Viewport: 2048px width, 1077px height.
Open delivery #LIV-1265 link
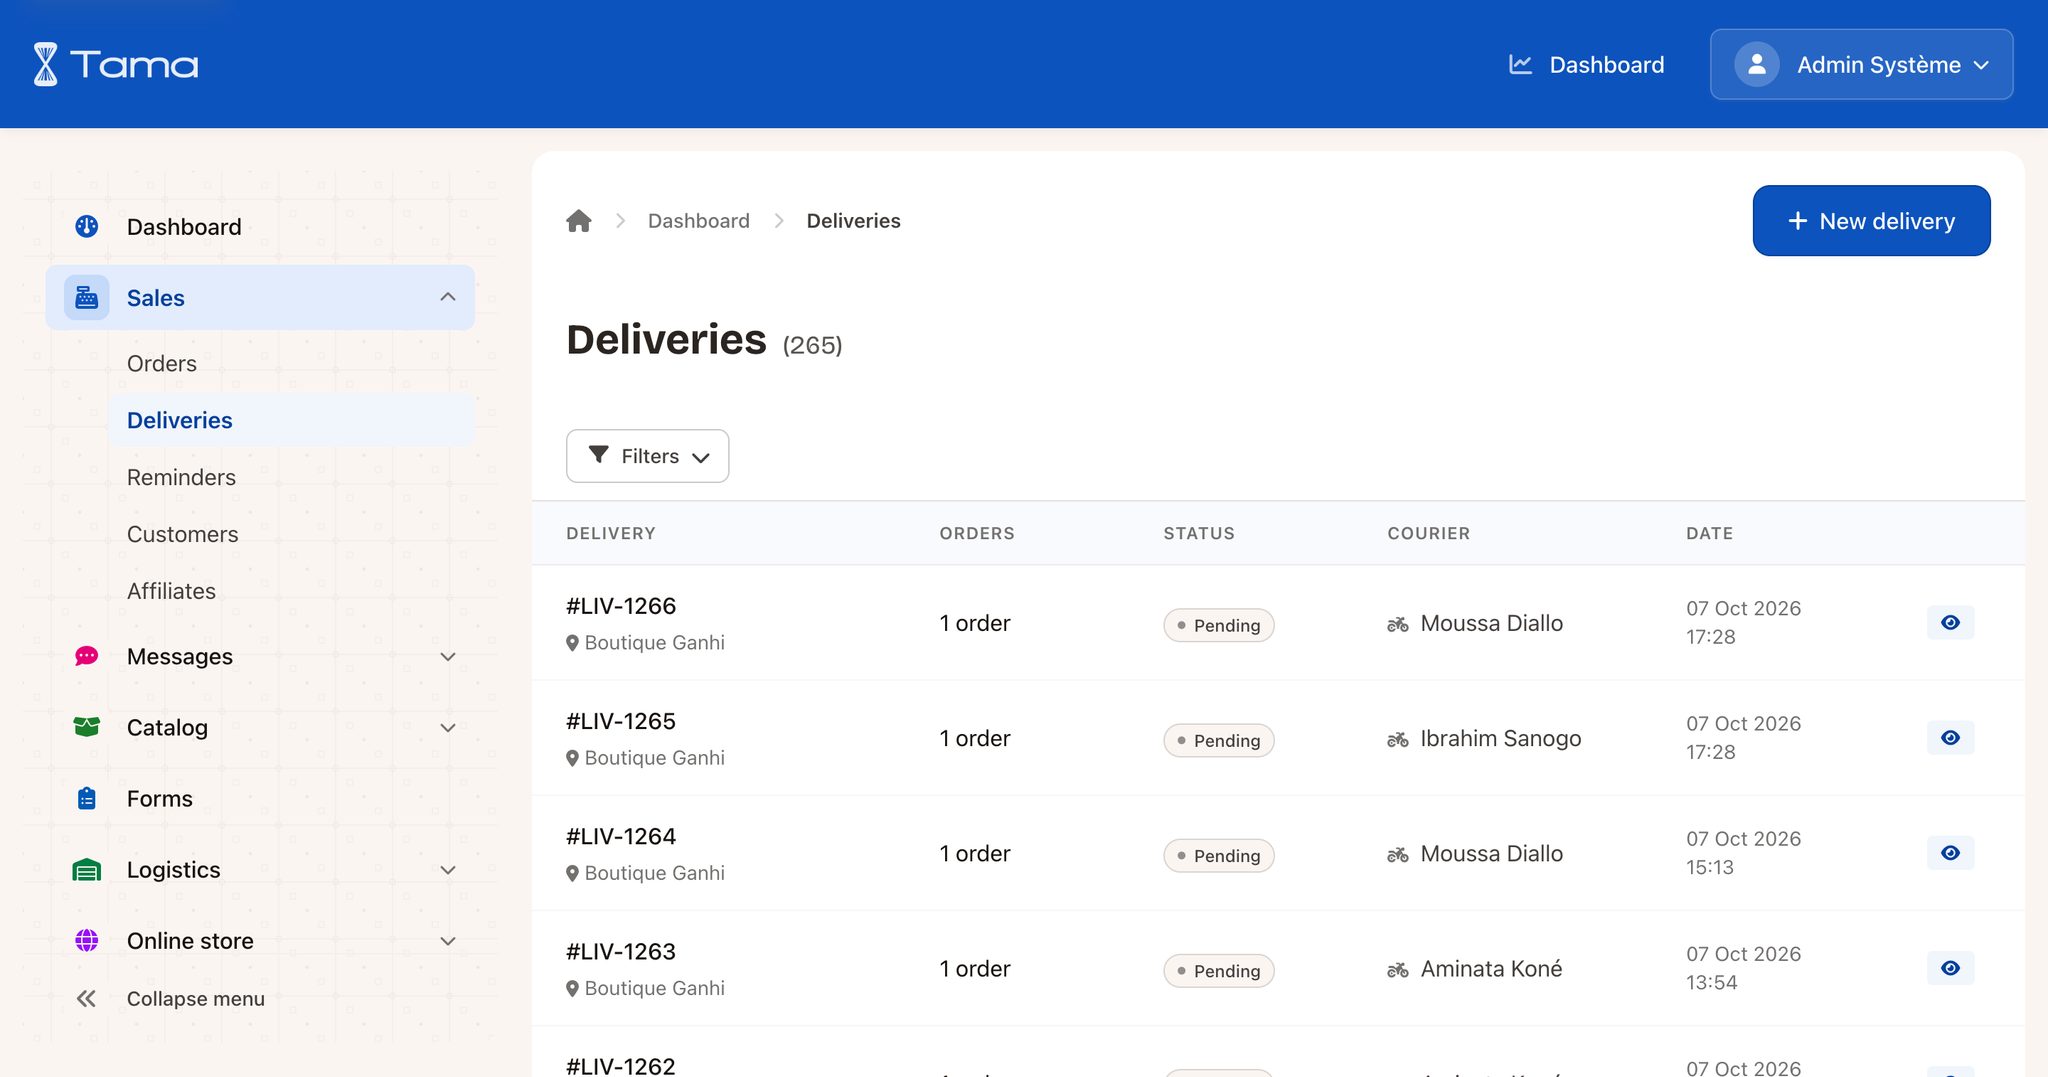click(621, 721)
